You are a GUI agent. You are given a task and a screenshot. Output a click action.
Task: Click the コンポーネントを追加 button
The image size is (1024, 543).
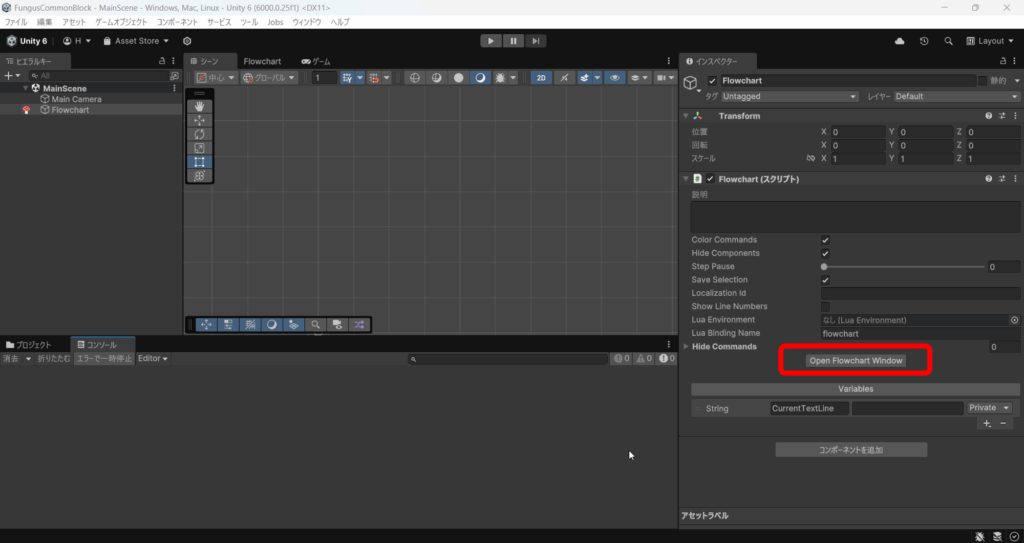pyautogui.click(x=851, y=450)
